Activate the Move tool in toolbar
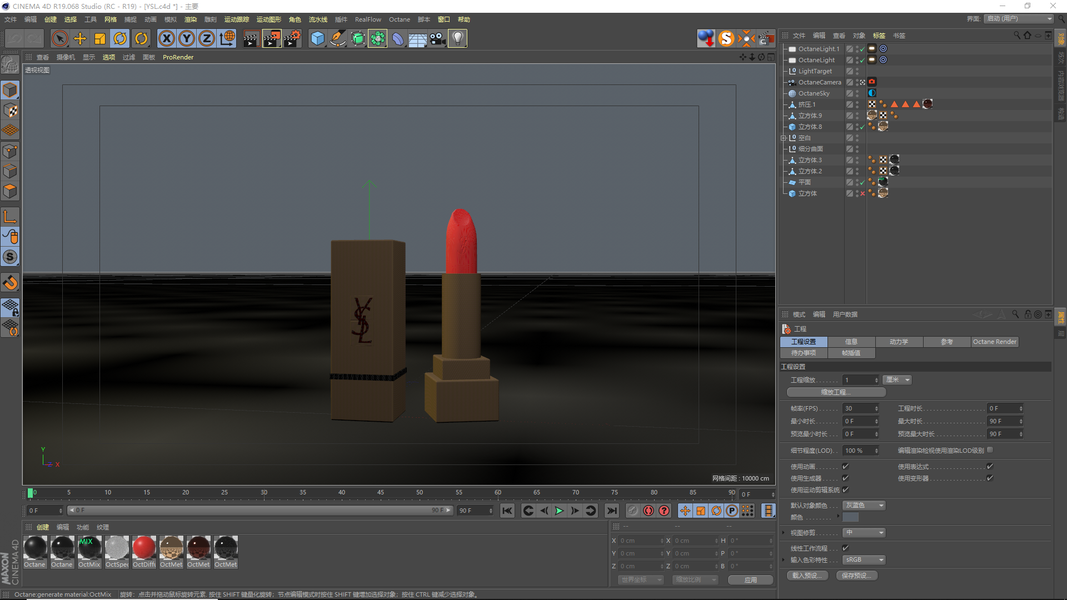 pos(80,39)
